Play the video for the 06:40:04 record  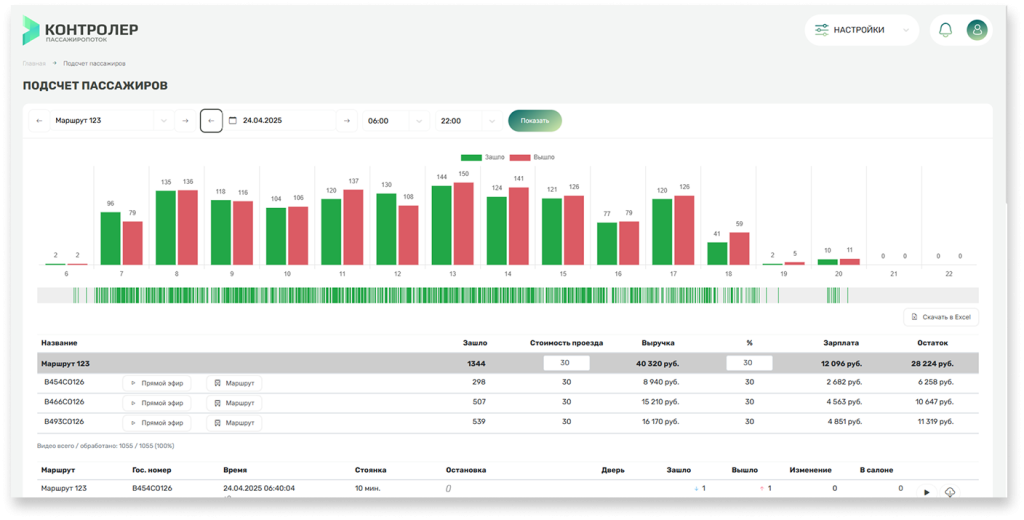click(x=927, y=492)
